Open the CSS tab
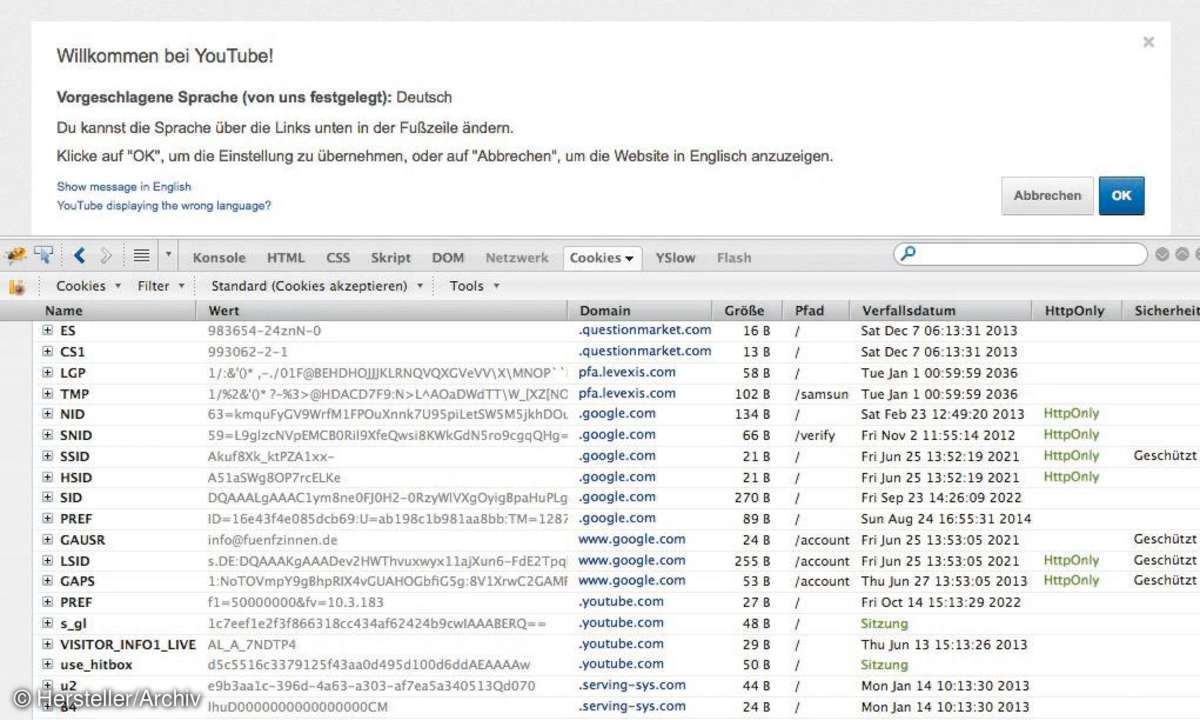The height and width of the screenshot is (720, 1200). 338,258
